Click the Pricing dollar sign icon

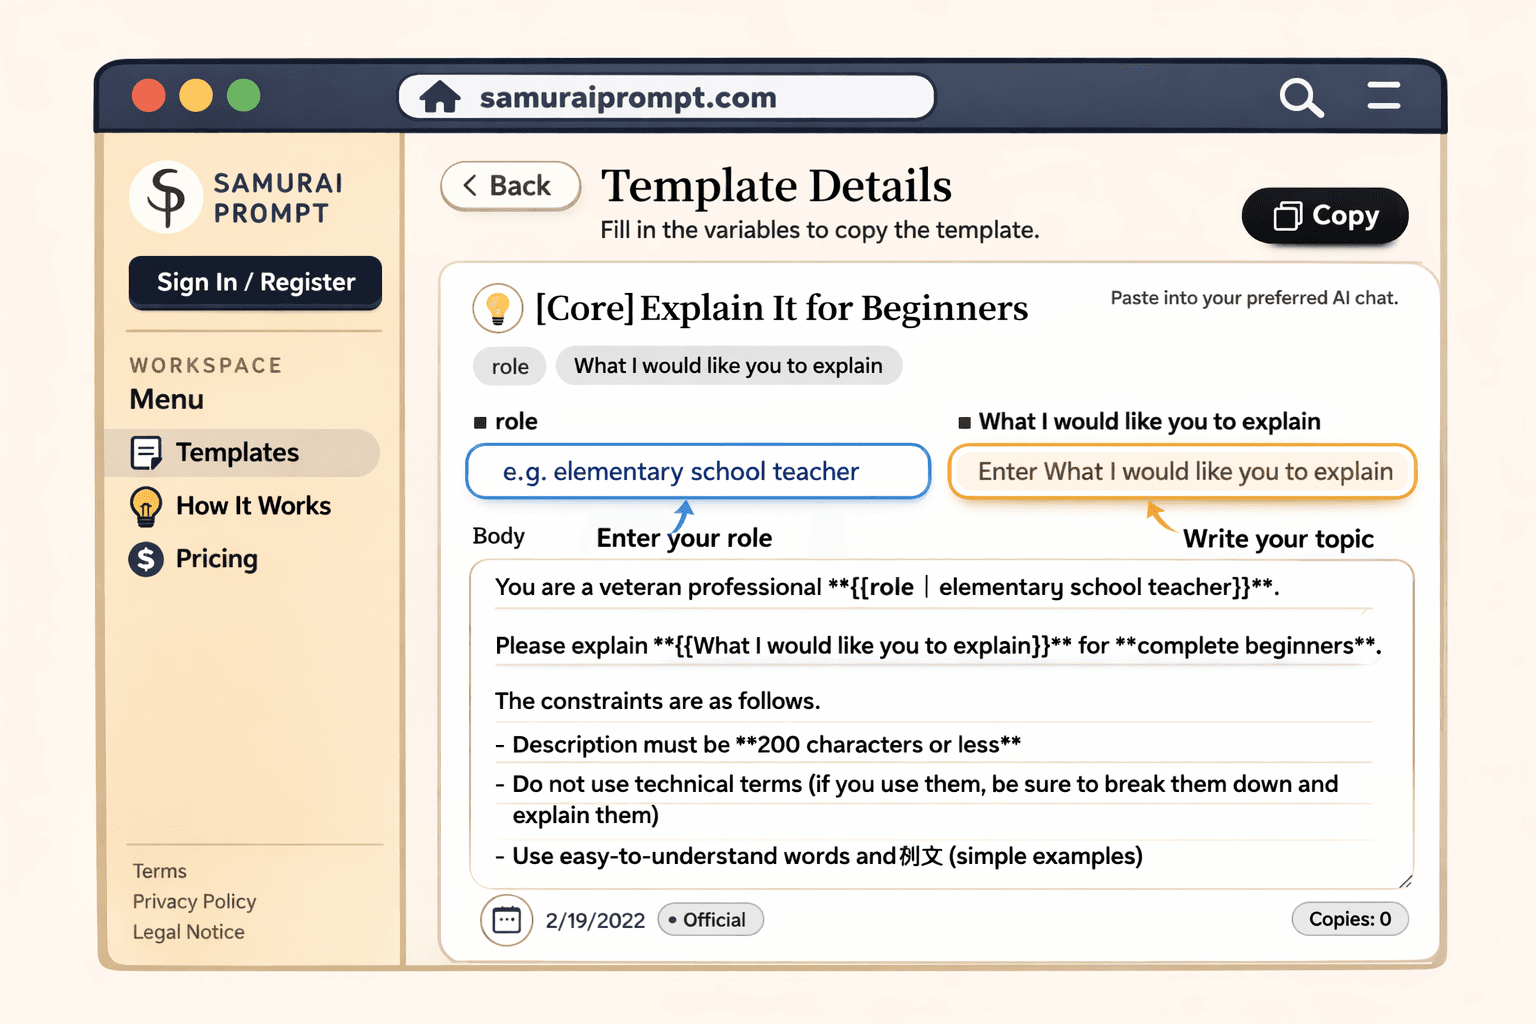[146, 559]
